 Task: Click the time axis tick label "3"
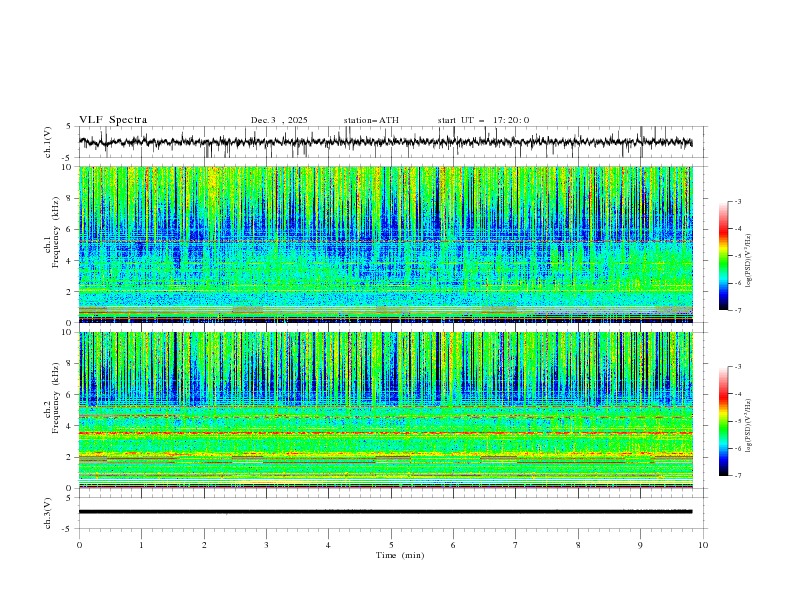click(266, 545)
